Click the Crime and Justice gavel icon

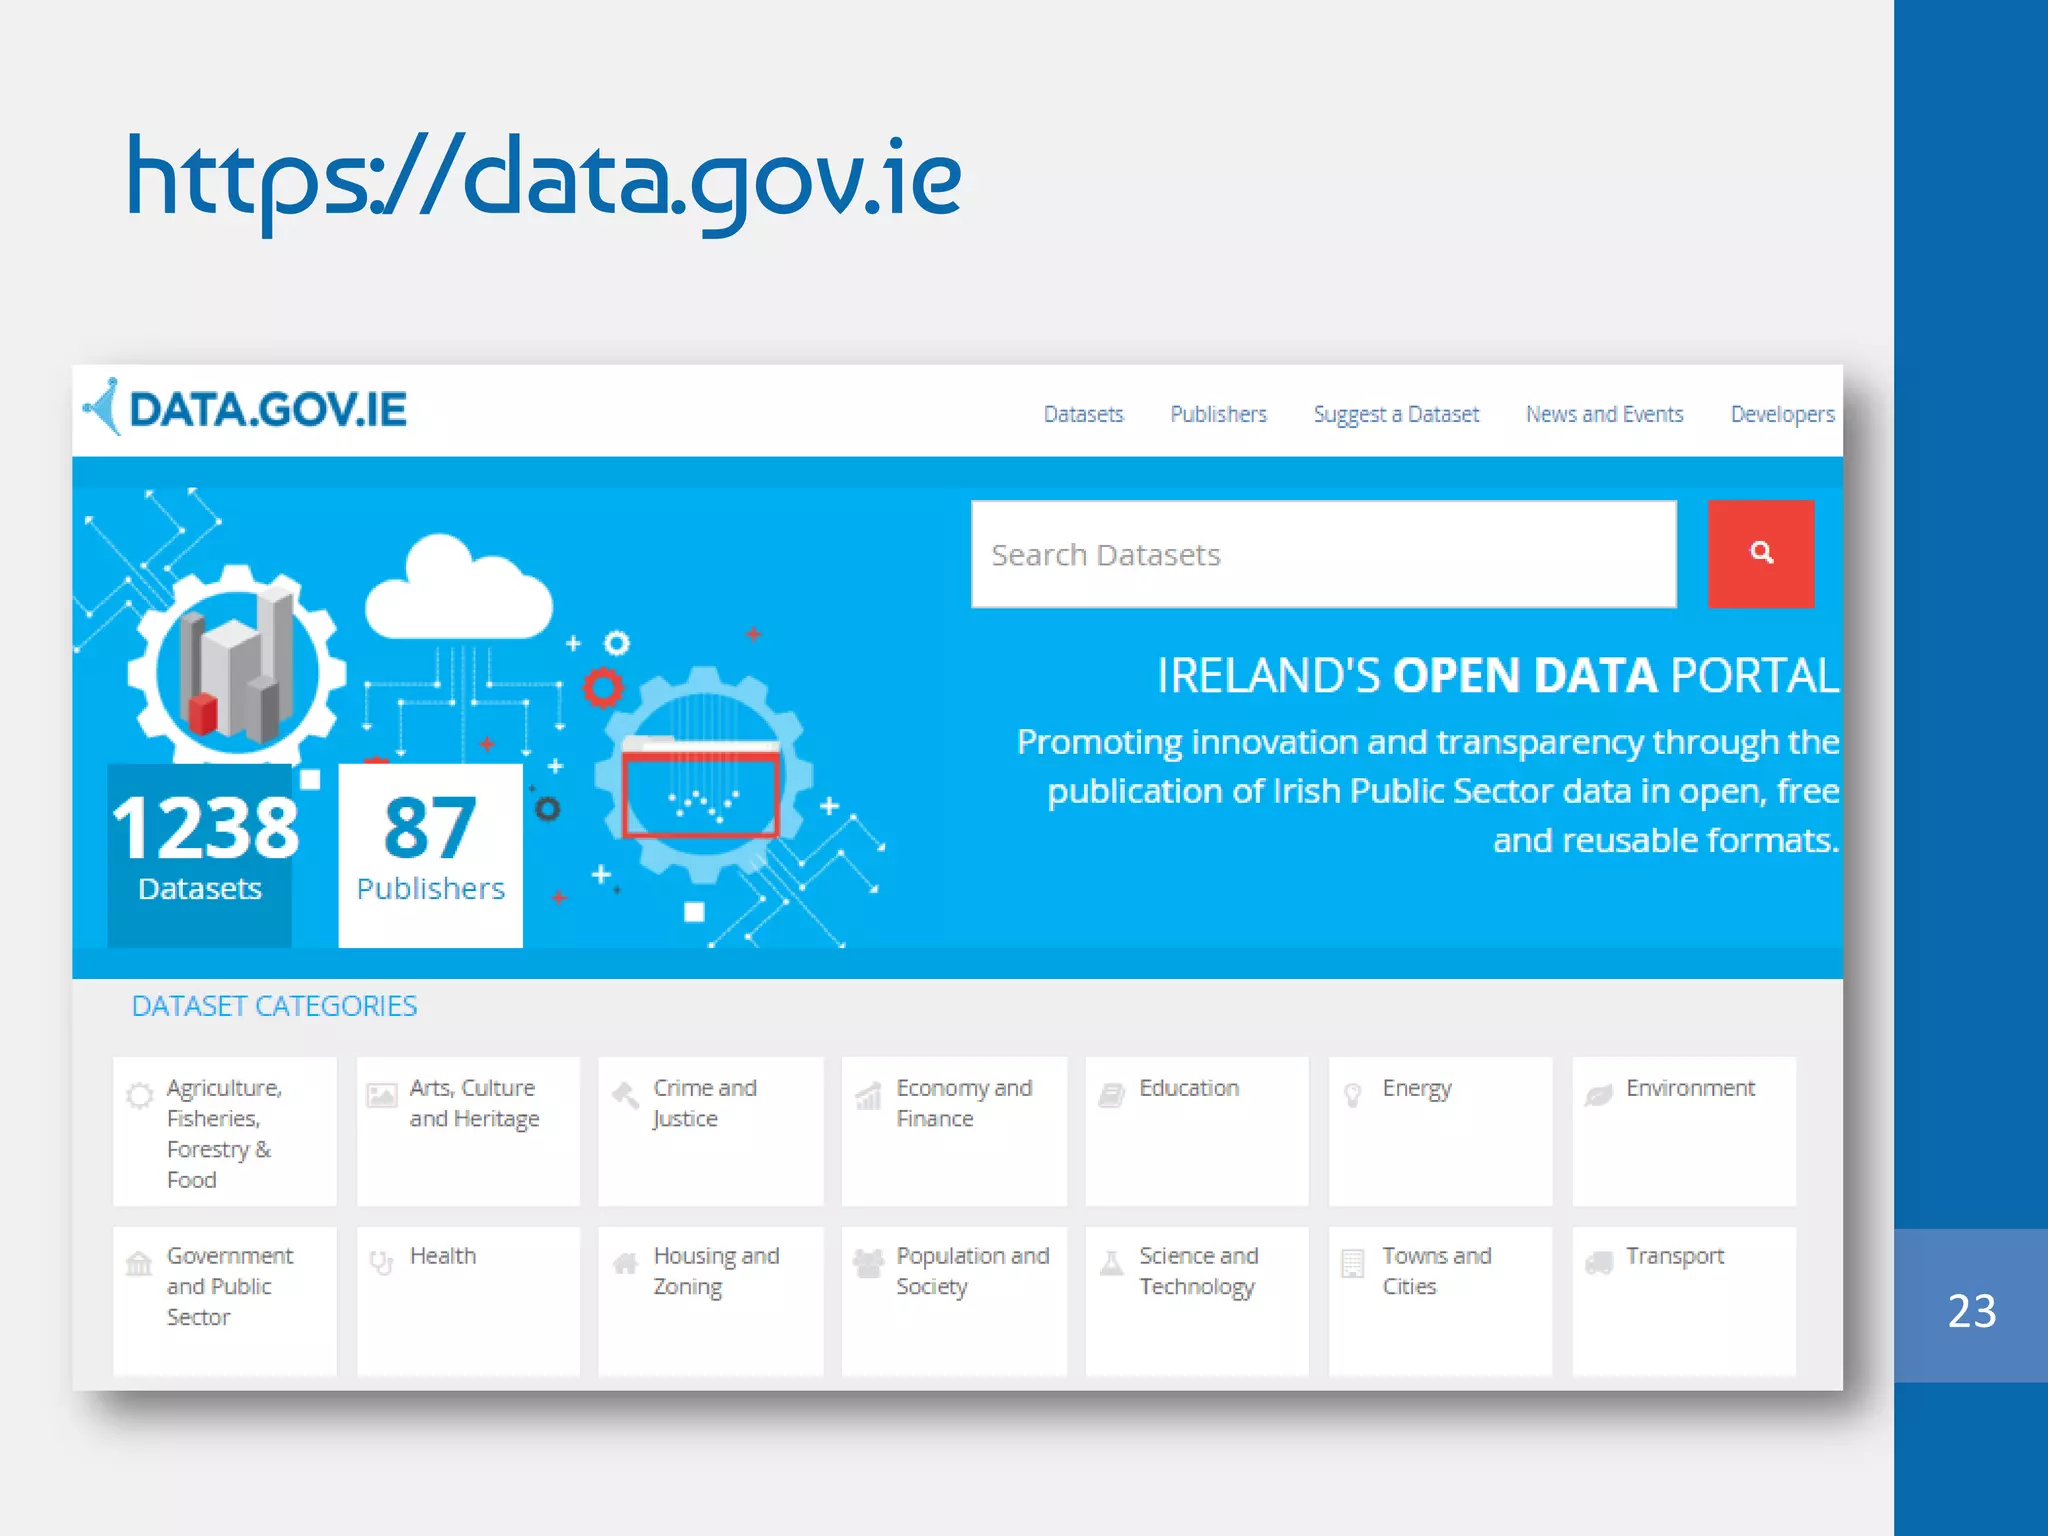coord(626,1095)
